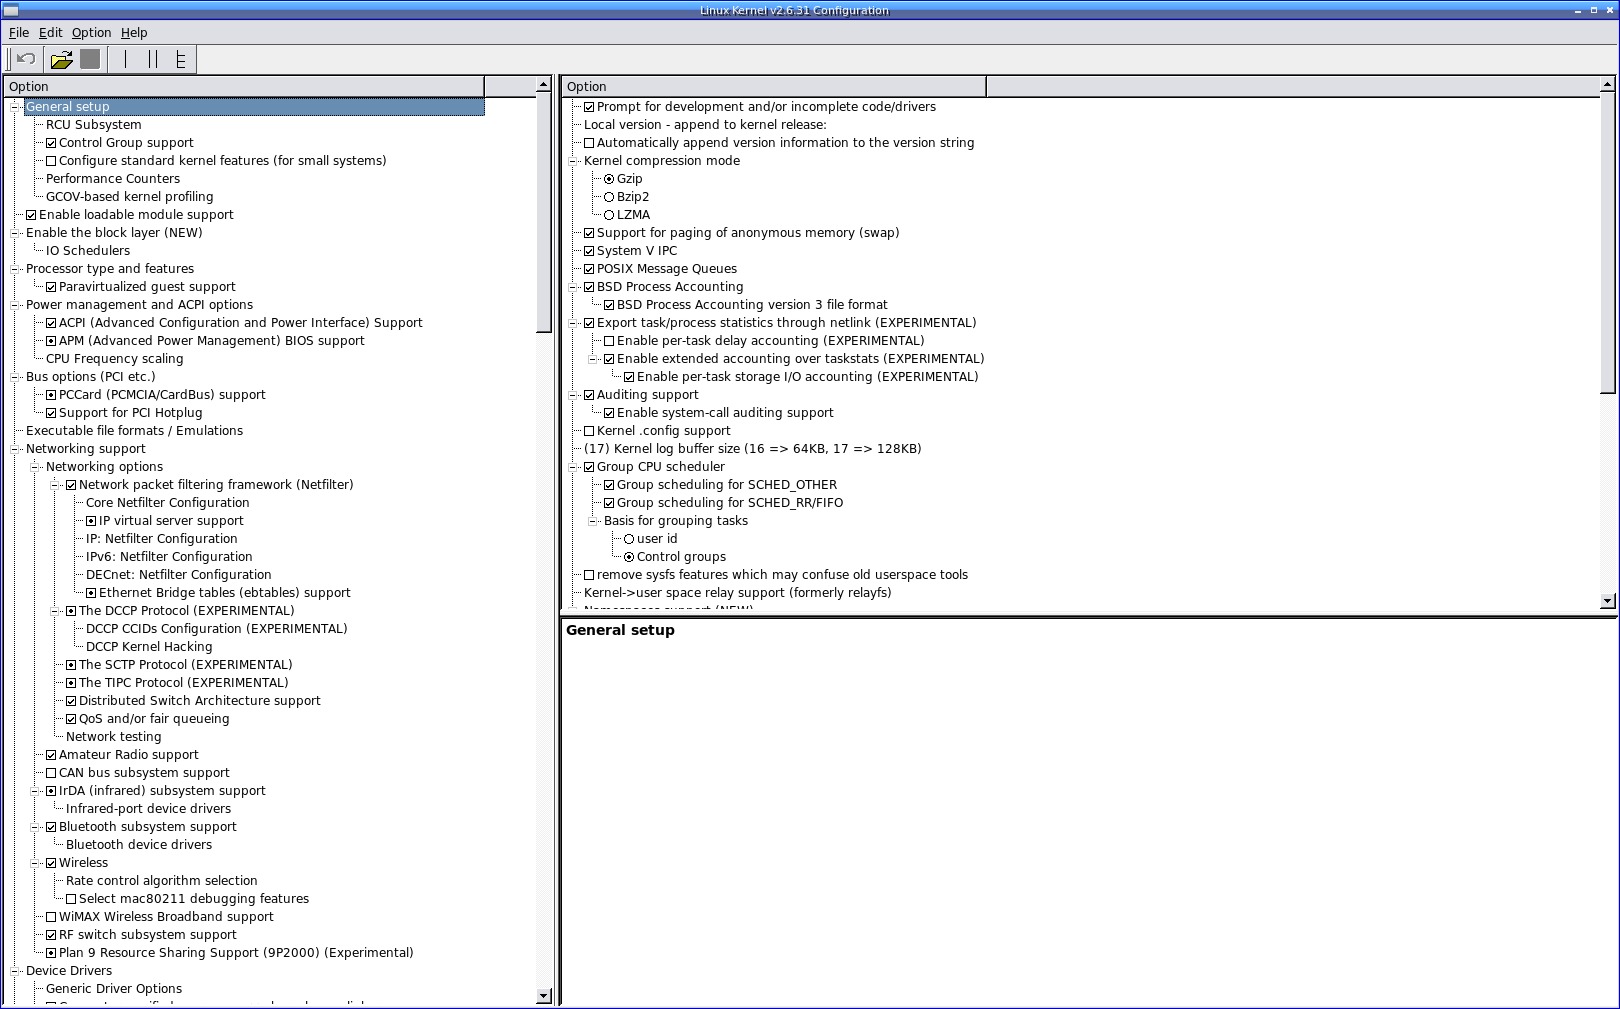This screenshot has width=1620, height=1009.
Task: Switch to Single View using the one-bar icon
Action: [126, 60]
